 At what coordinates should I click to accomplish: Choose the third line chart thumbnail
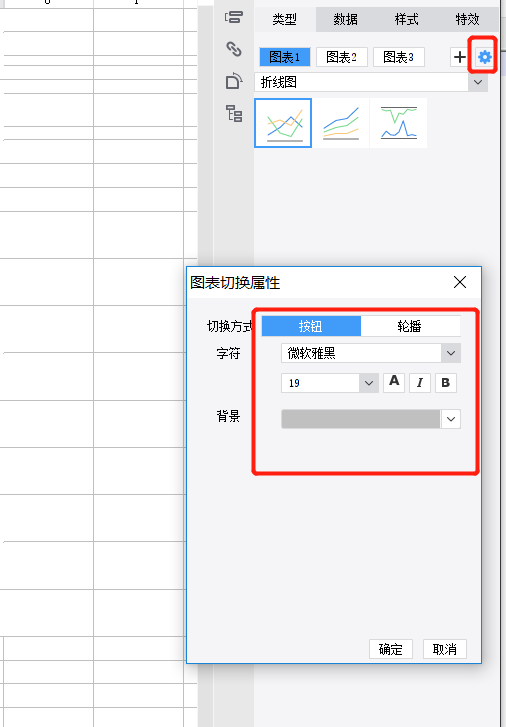tap(398, 123)
